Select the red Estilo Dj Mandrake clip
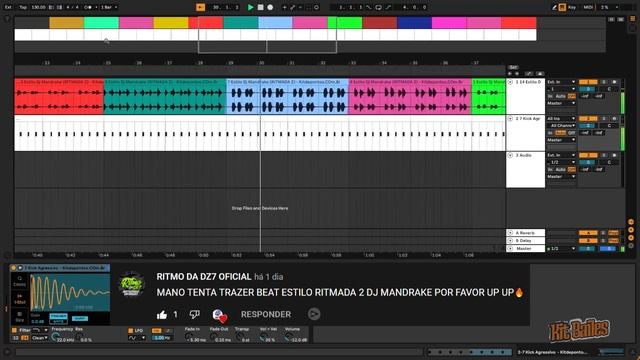Image resolution: width=640 pixels, height=360 pixels. (x=59, y=96)
